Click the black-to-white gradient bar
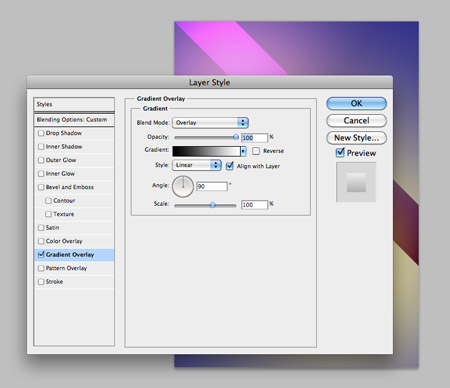This screenshot has height=388, width=450. (206, 151)
